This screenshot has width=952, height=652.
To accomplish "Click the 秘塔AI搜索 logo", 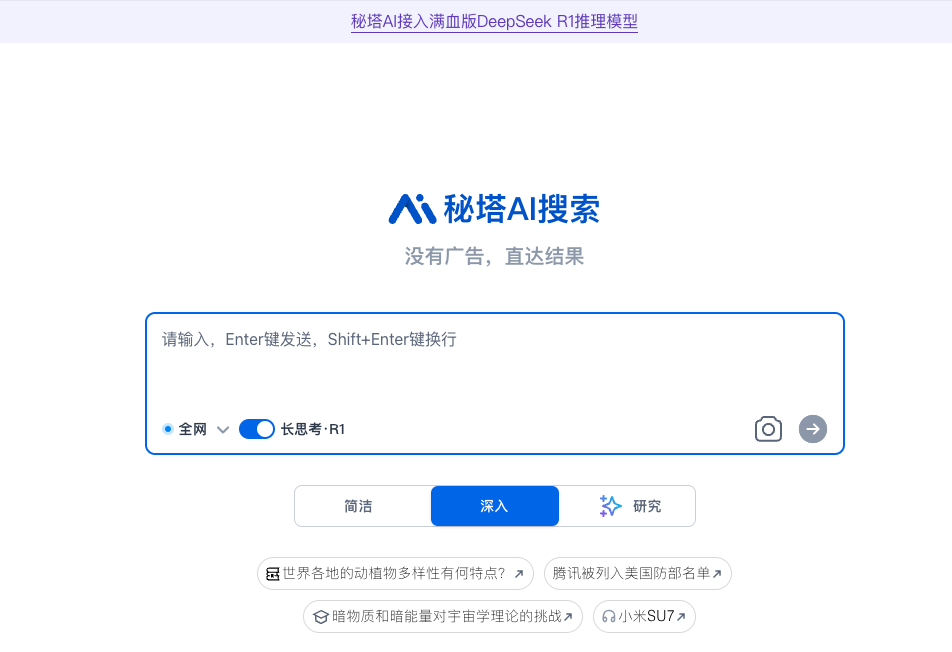I will (x=494, y=209).
